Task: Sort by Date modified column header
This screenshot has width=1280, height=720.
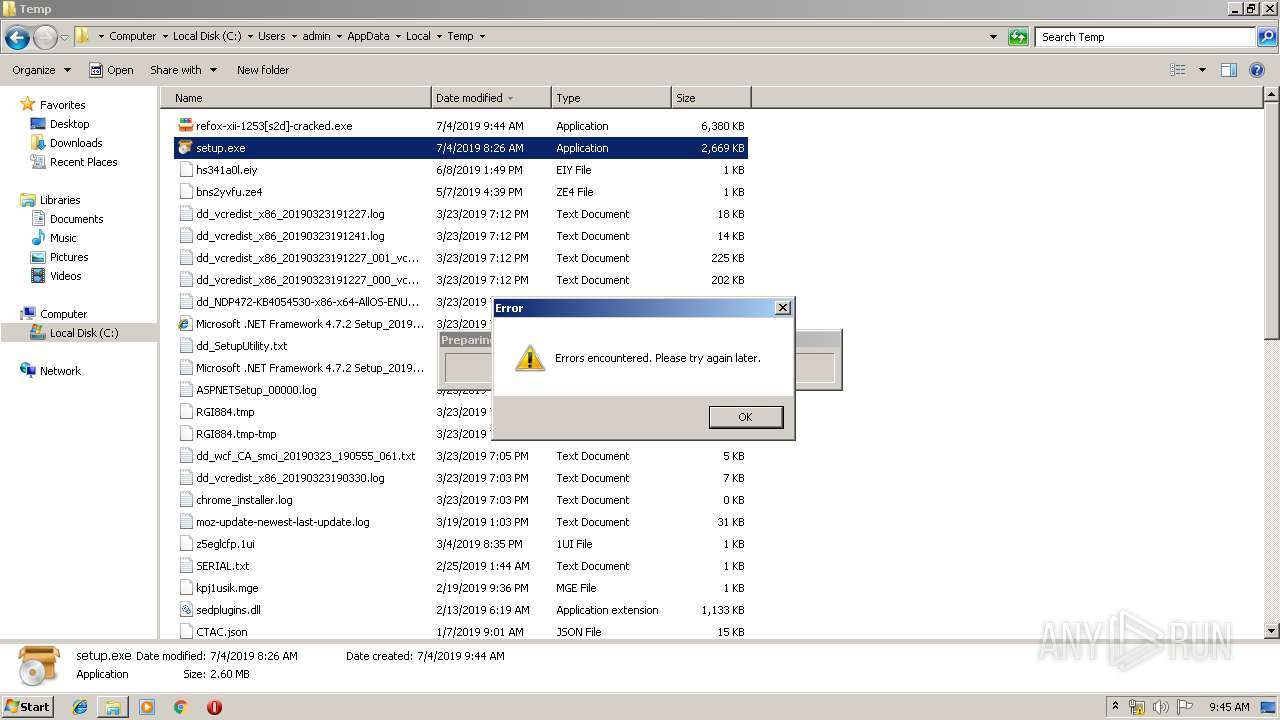Action: [491, 98]
